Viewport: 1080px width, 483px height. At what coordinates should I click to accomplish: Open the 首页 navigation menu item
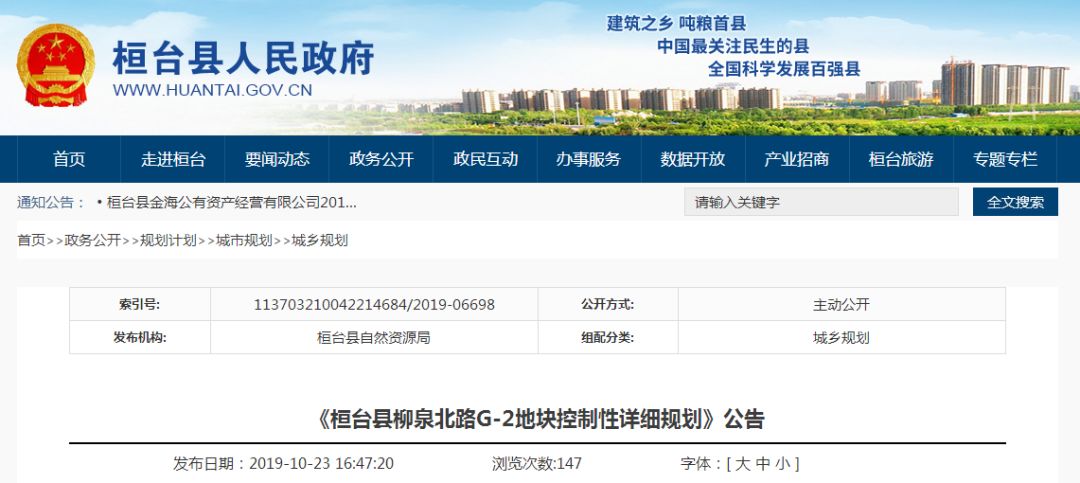pyautogui.click(x=69, y=159)
